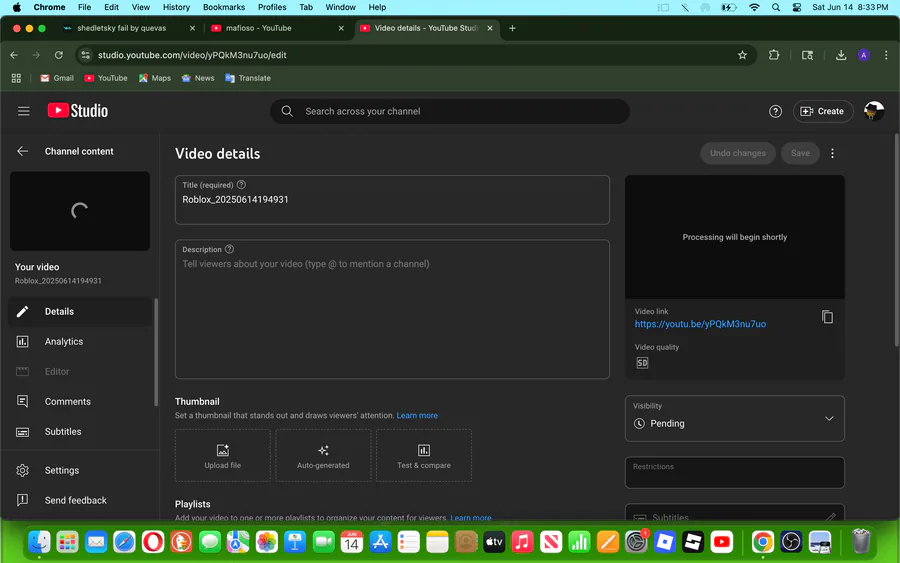900x563 pixels.
Task: Click into the Description field
Action: click(392, 309)
